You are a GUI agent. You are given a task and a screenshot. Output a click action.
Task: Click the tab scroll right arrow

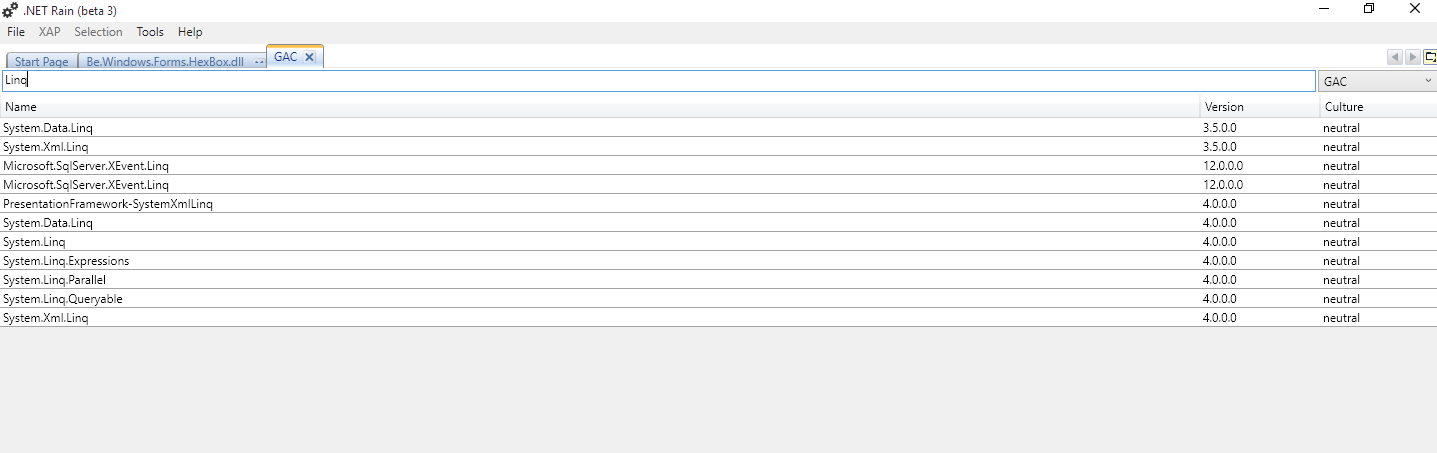(x=1412, y=58)
